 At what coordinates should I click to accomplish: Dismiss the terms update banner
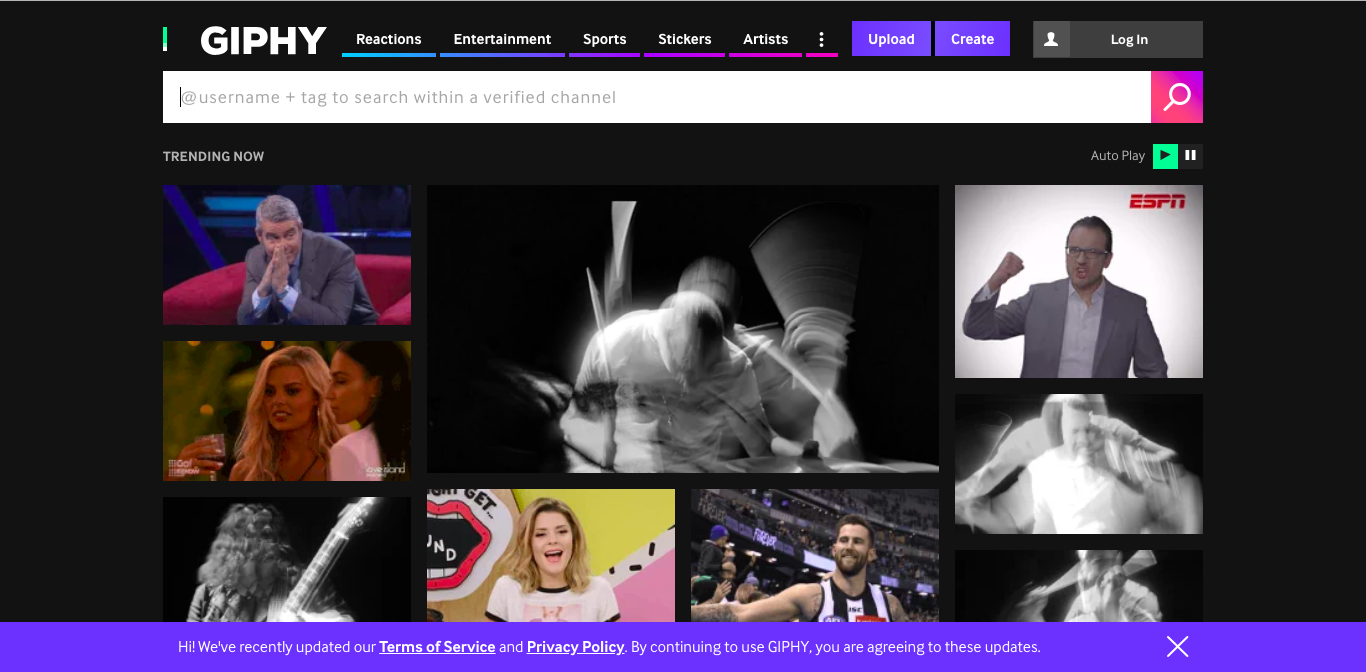coord(1177,647)
